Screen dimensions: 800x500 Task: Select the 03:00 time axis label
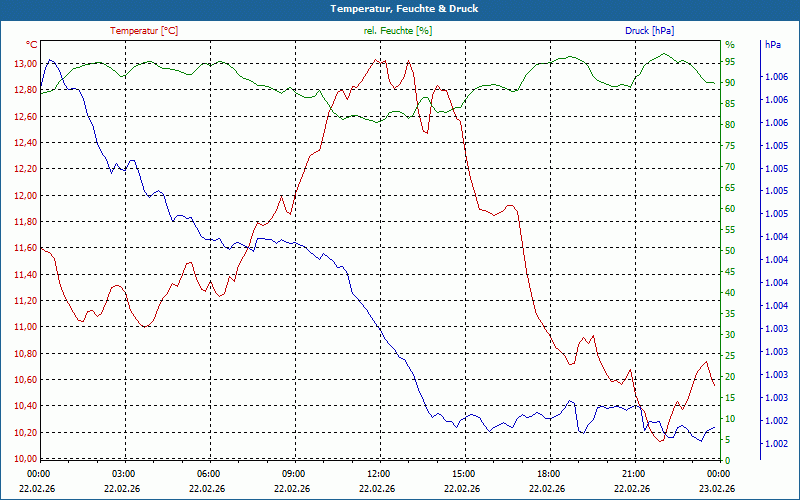click(123, 474)
